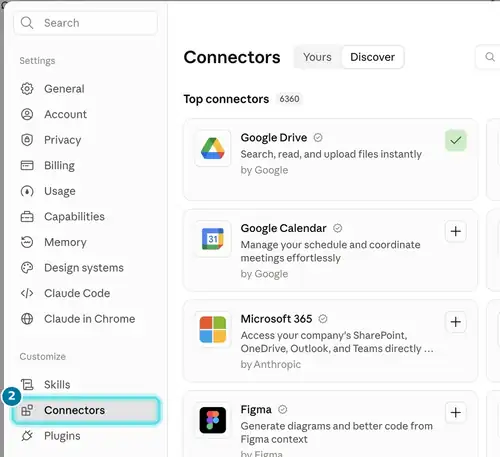The width and height of the screenshot is (500, 457).
Task: Open the Google Calendar connector title
Action: click(x=283, y=228)
